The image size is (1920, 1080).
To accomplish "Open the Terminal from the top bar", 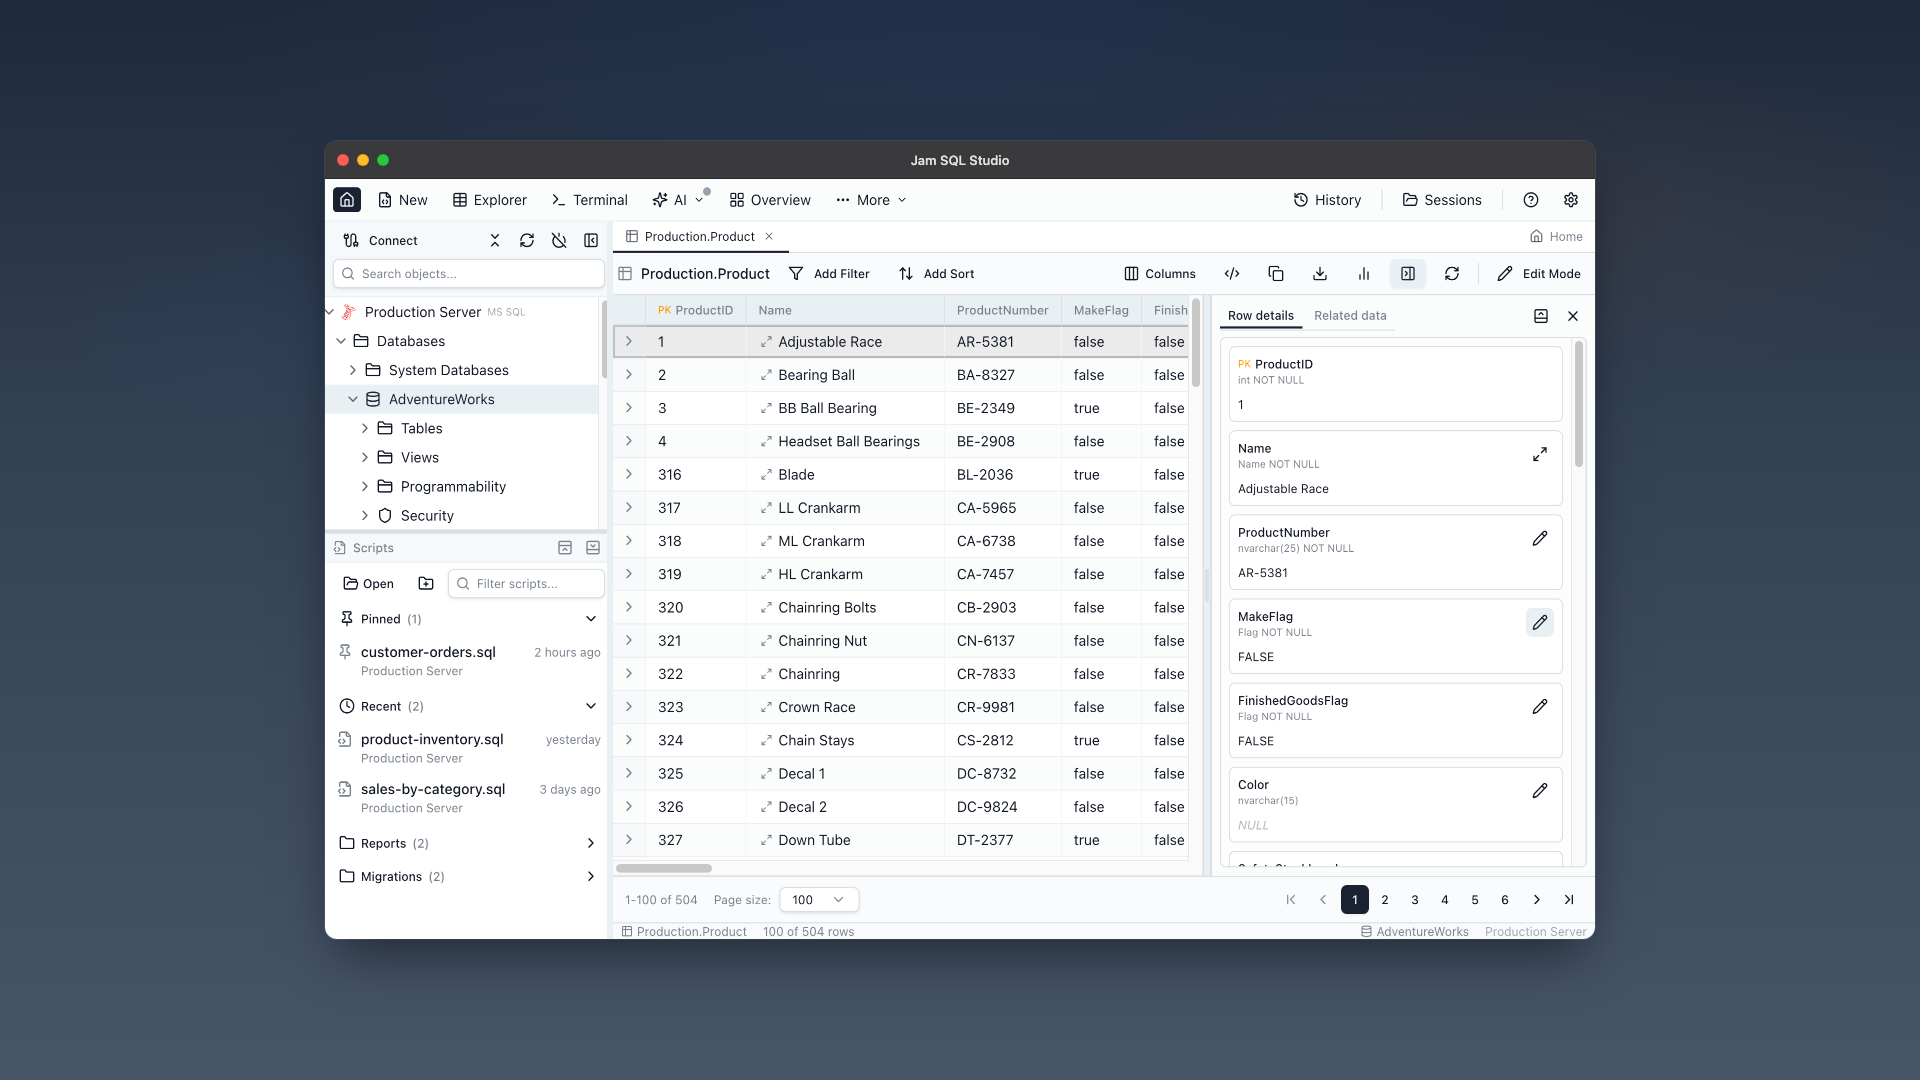I will point(589,200).
